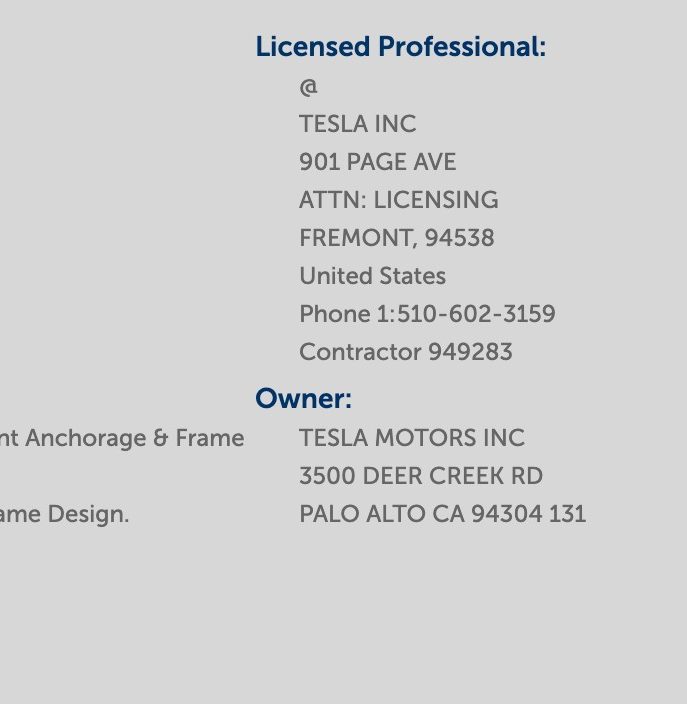Click the Licensed Professional heading
The image size is (687, 704).
tap(401, 47)
